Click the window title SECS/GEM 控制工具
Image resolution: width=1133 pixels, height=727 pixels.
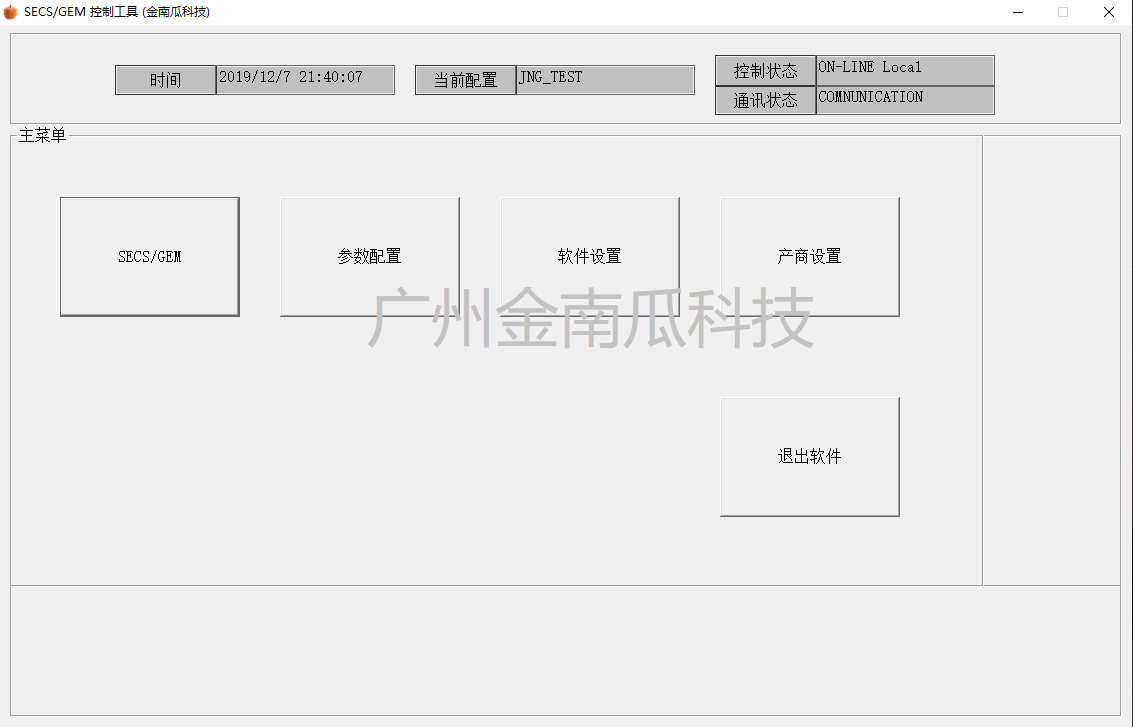pos(116,12)
